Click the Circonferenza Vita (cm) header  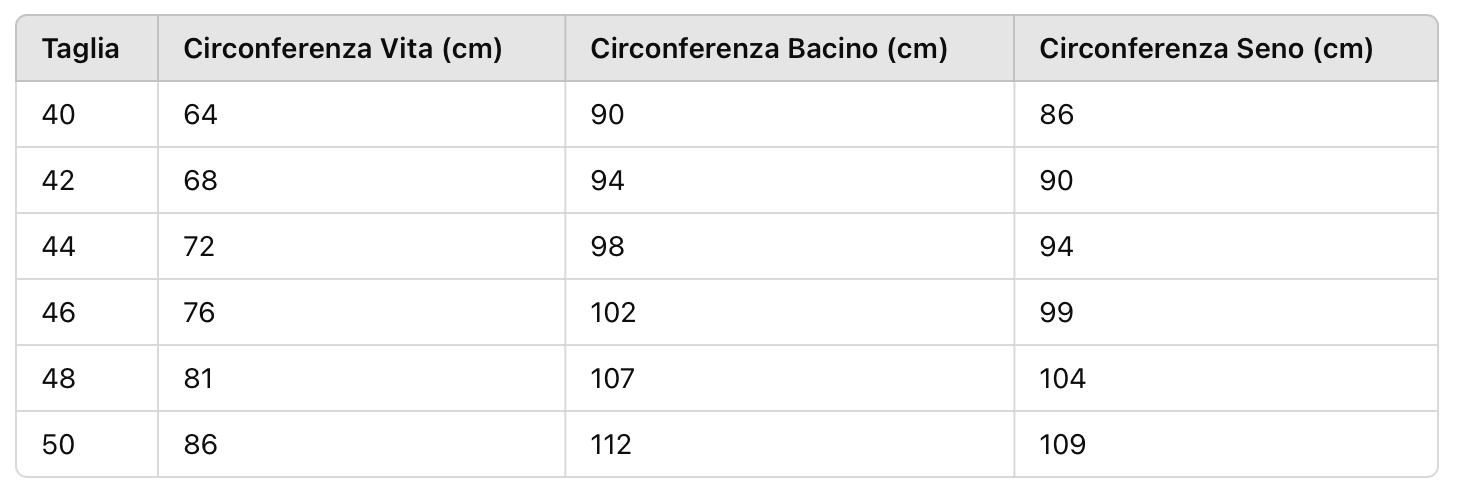point(342,48)
